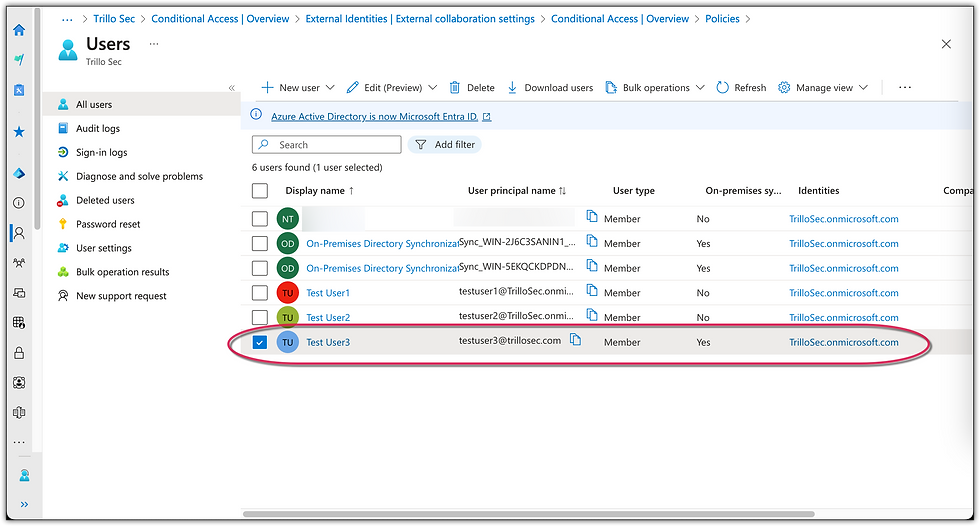Click the info icon in the Entra ID banner
The width and height of the screenshot is (980, 526).
coord(256,114)
